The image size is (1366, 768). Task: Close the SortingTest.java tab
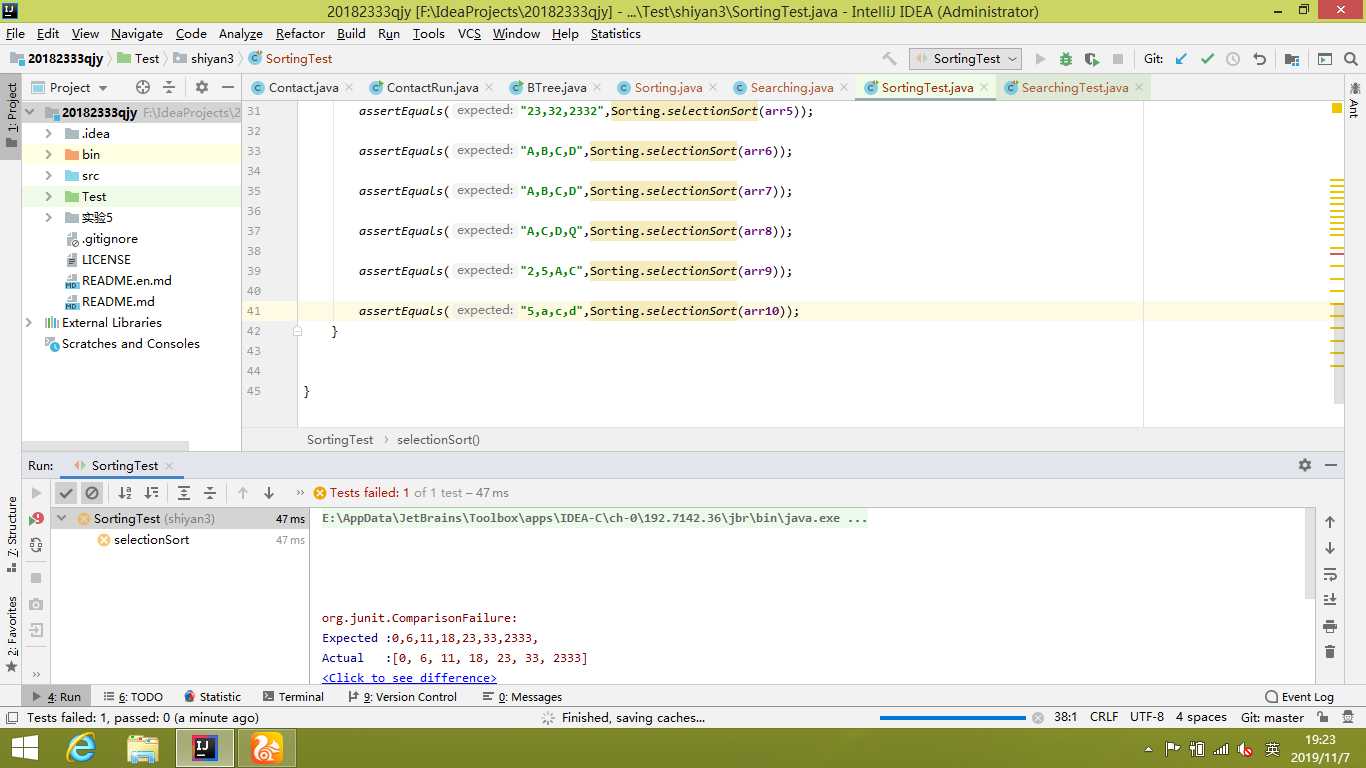pos(984,87)
